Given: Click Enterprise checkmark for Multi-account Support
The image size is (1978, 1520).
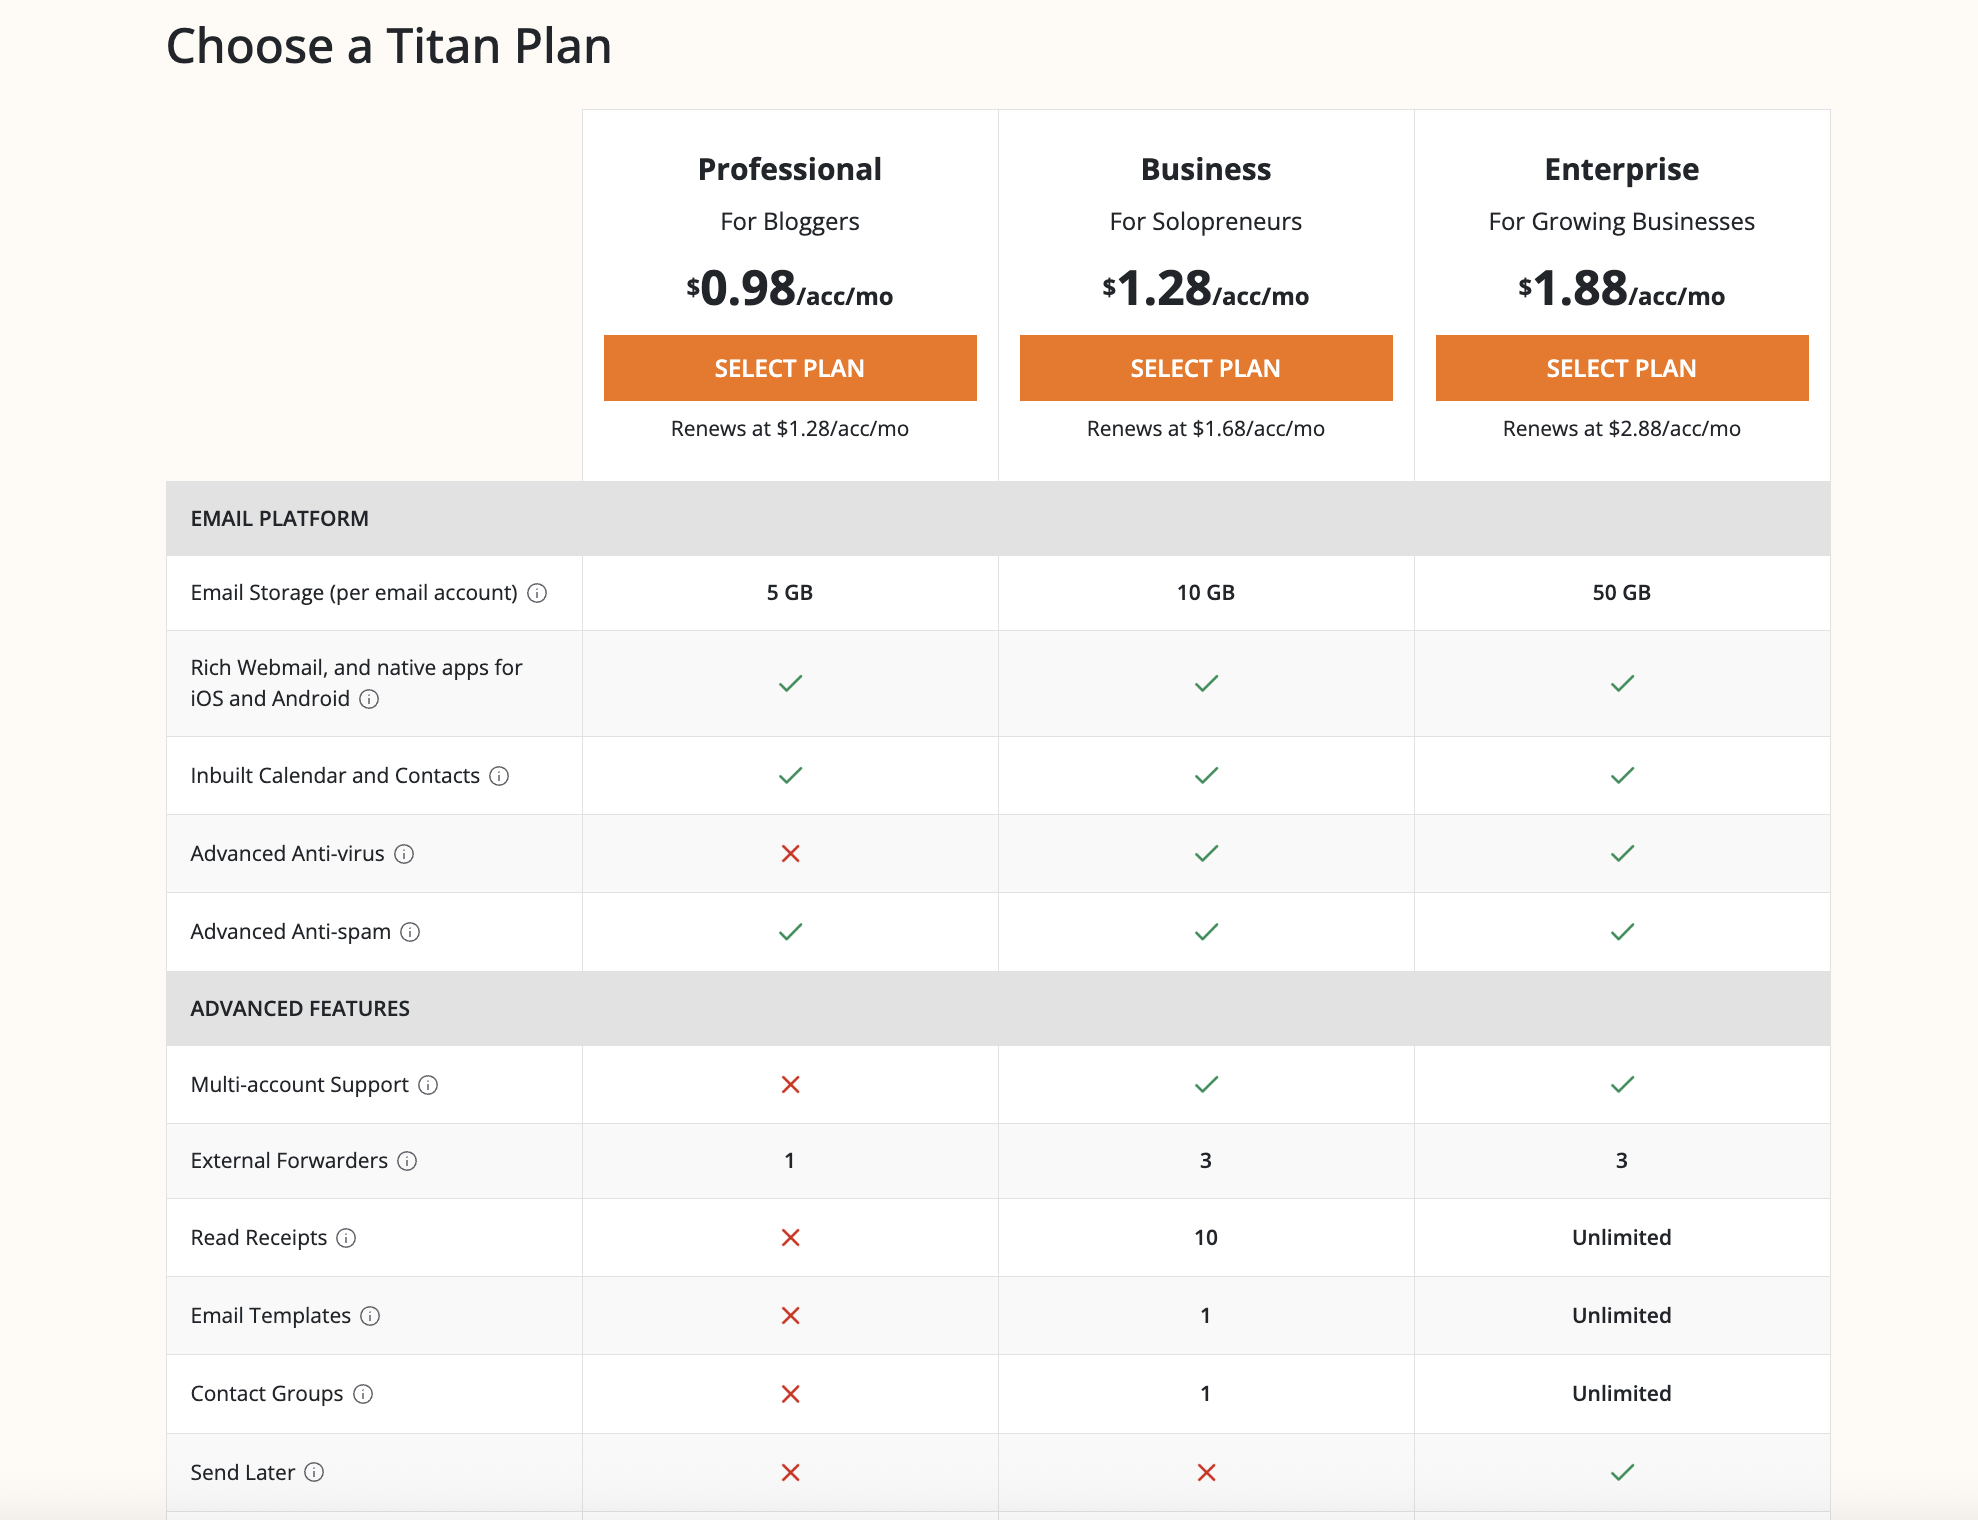Looking at the screenshot, I should click(x=1622, y=1084).
